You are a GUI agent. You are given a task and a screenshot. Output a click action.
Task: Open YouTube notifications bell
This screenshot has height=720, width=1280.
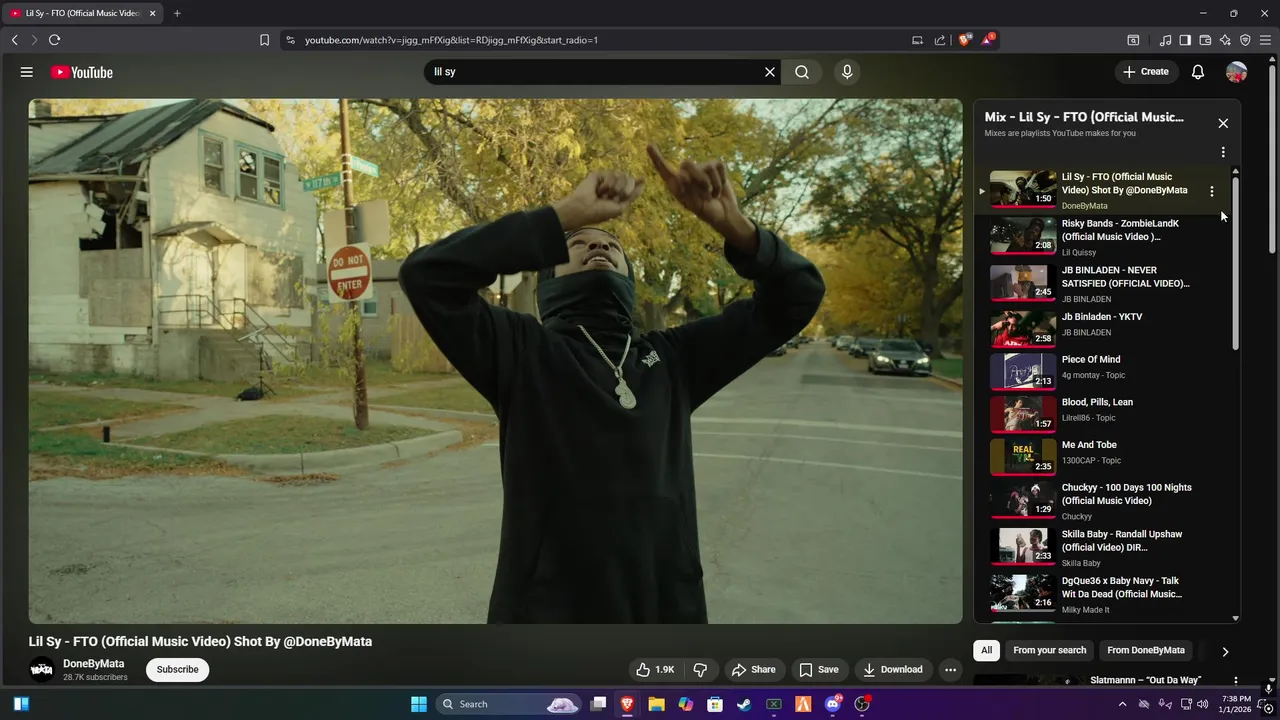(x=1198, y=72)
